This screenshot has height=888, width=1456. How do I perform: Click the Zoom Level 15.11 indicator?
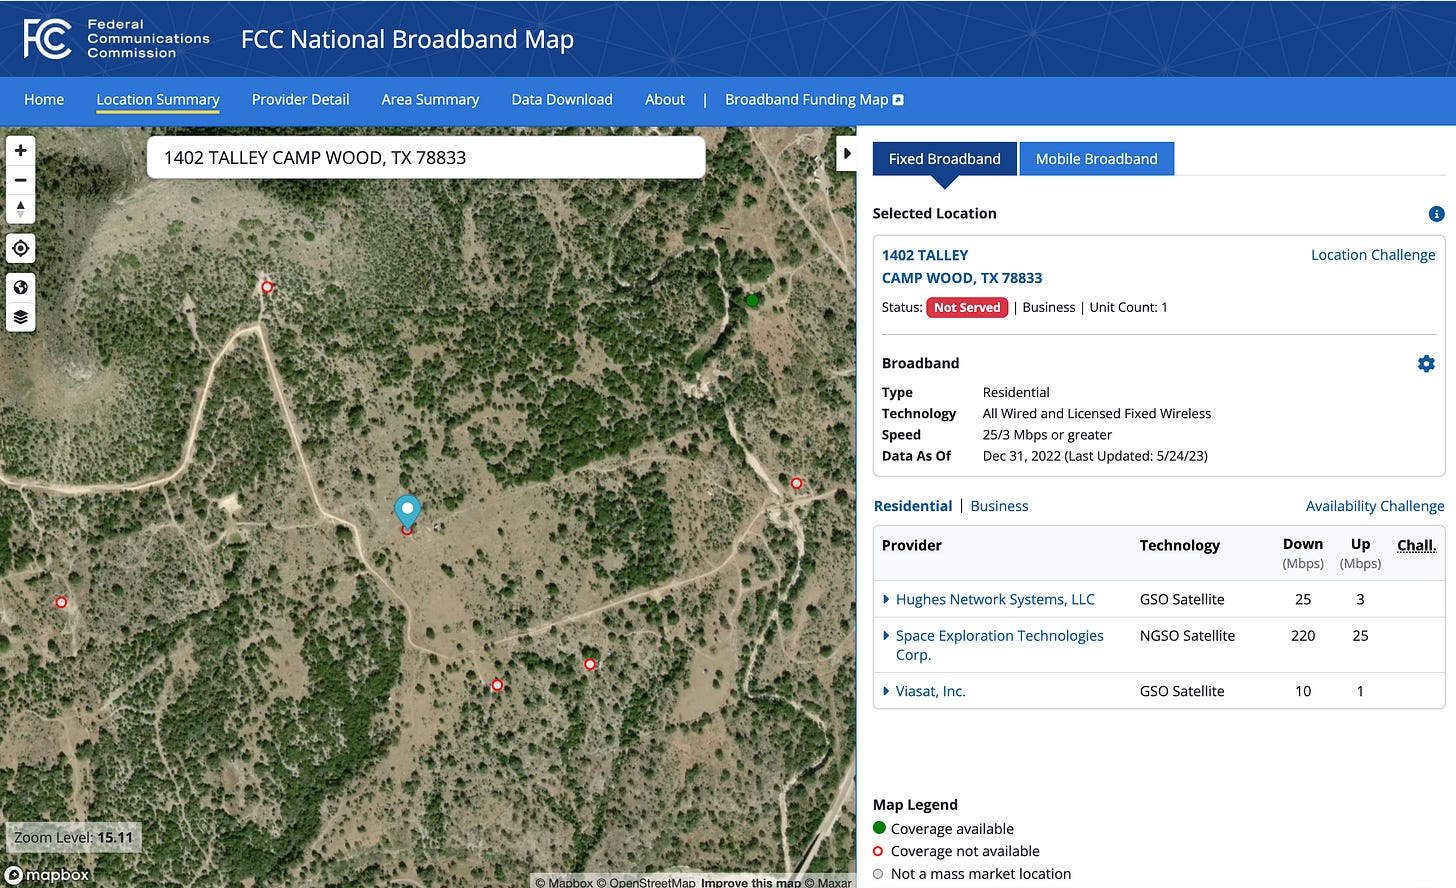(73, 838)
